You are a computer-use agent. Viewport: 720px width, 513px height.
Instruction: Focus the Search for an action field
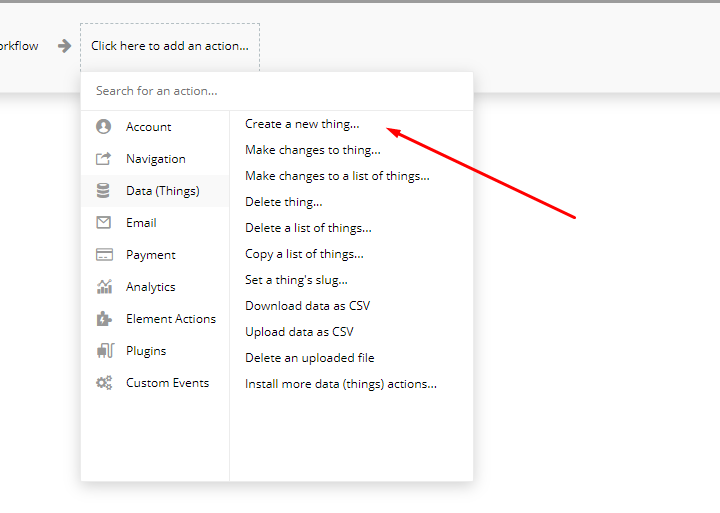(277, 91)
